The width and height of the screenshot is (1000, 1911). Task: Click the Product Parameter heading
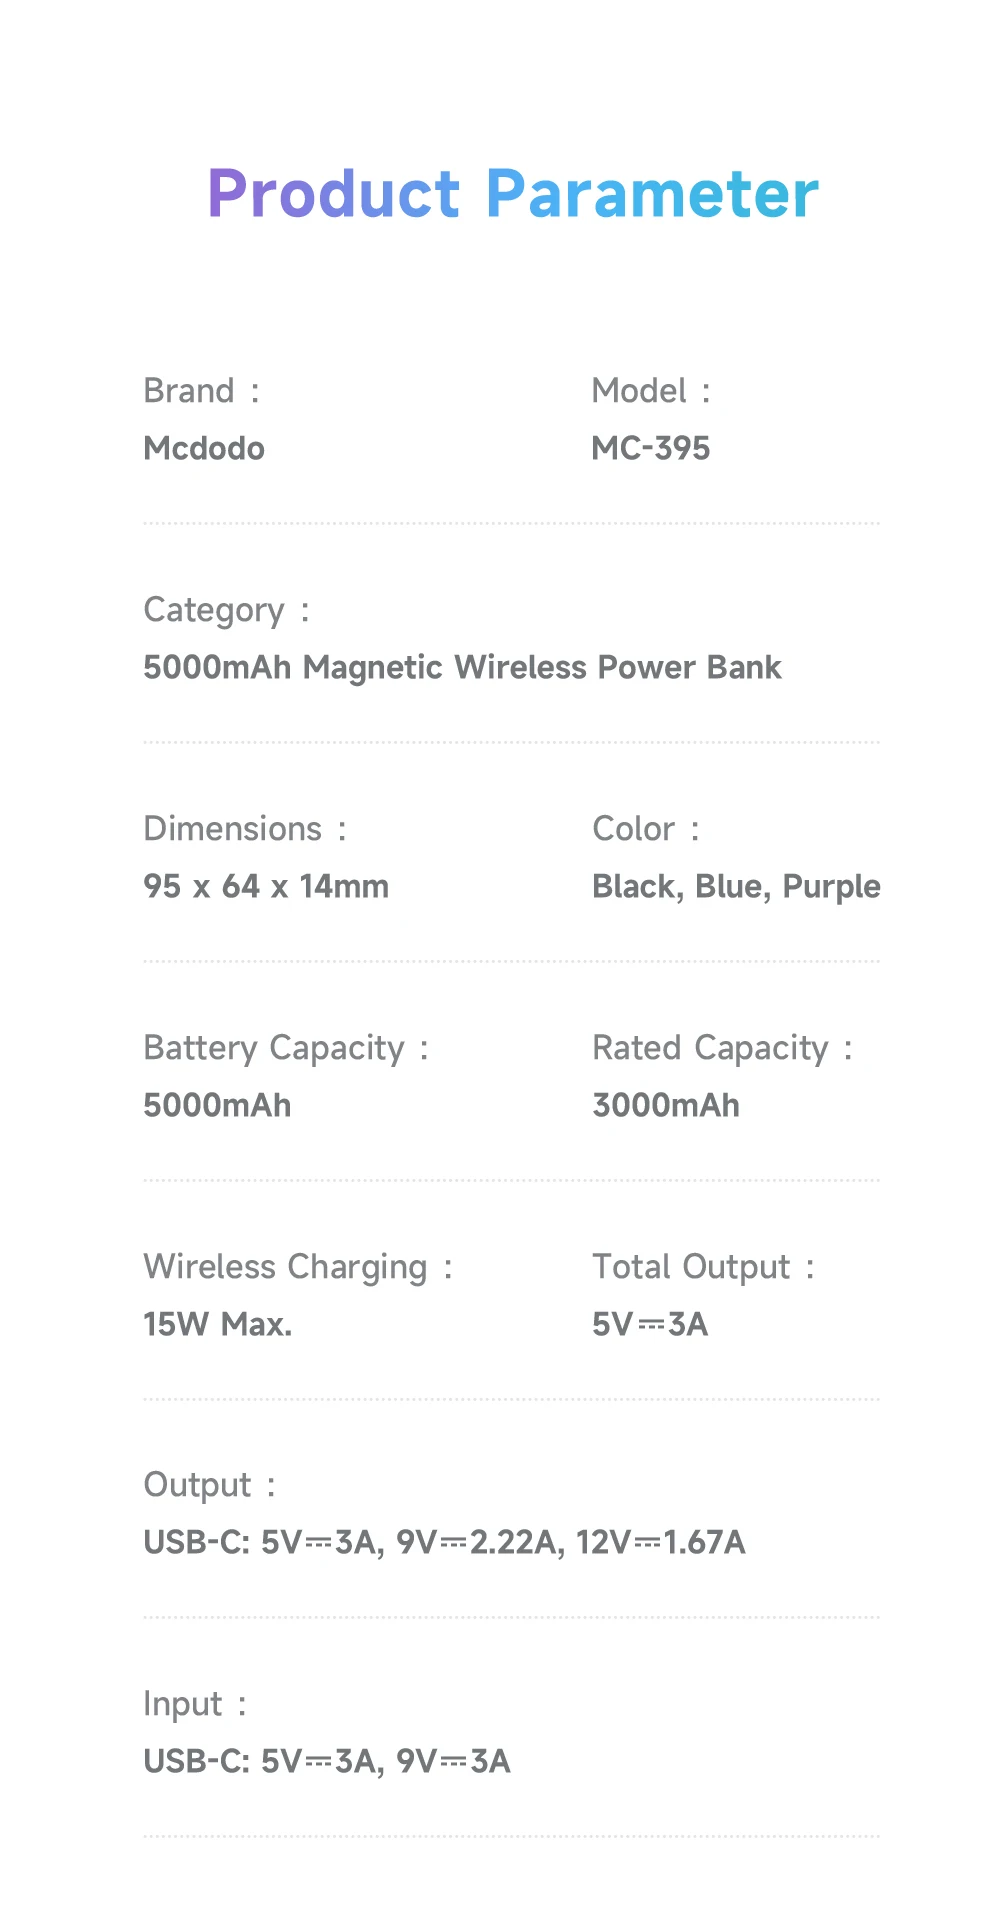pos(513,193)
